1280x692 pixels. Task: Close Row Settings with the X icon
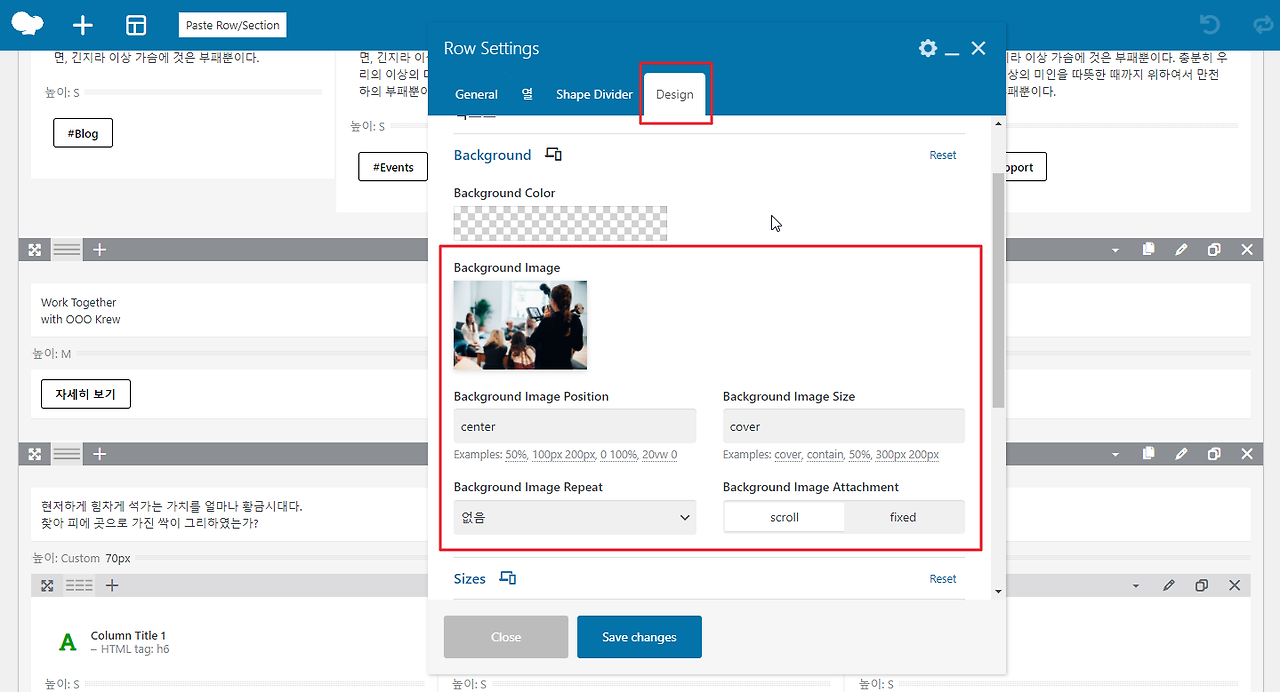pos(979,48)
